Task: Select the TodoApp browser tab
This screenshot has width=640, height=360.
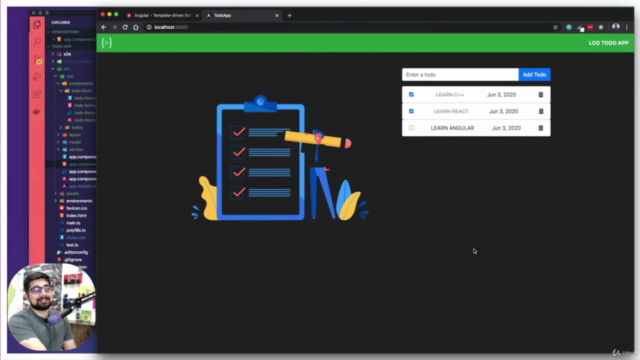Action: pos(241,16)
